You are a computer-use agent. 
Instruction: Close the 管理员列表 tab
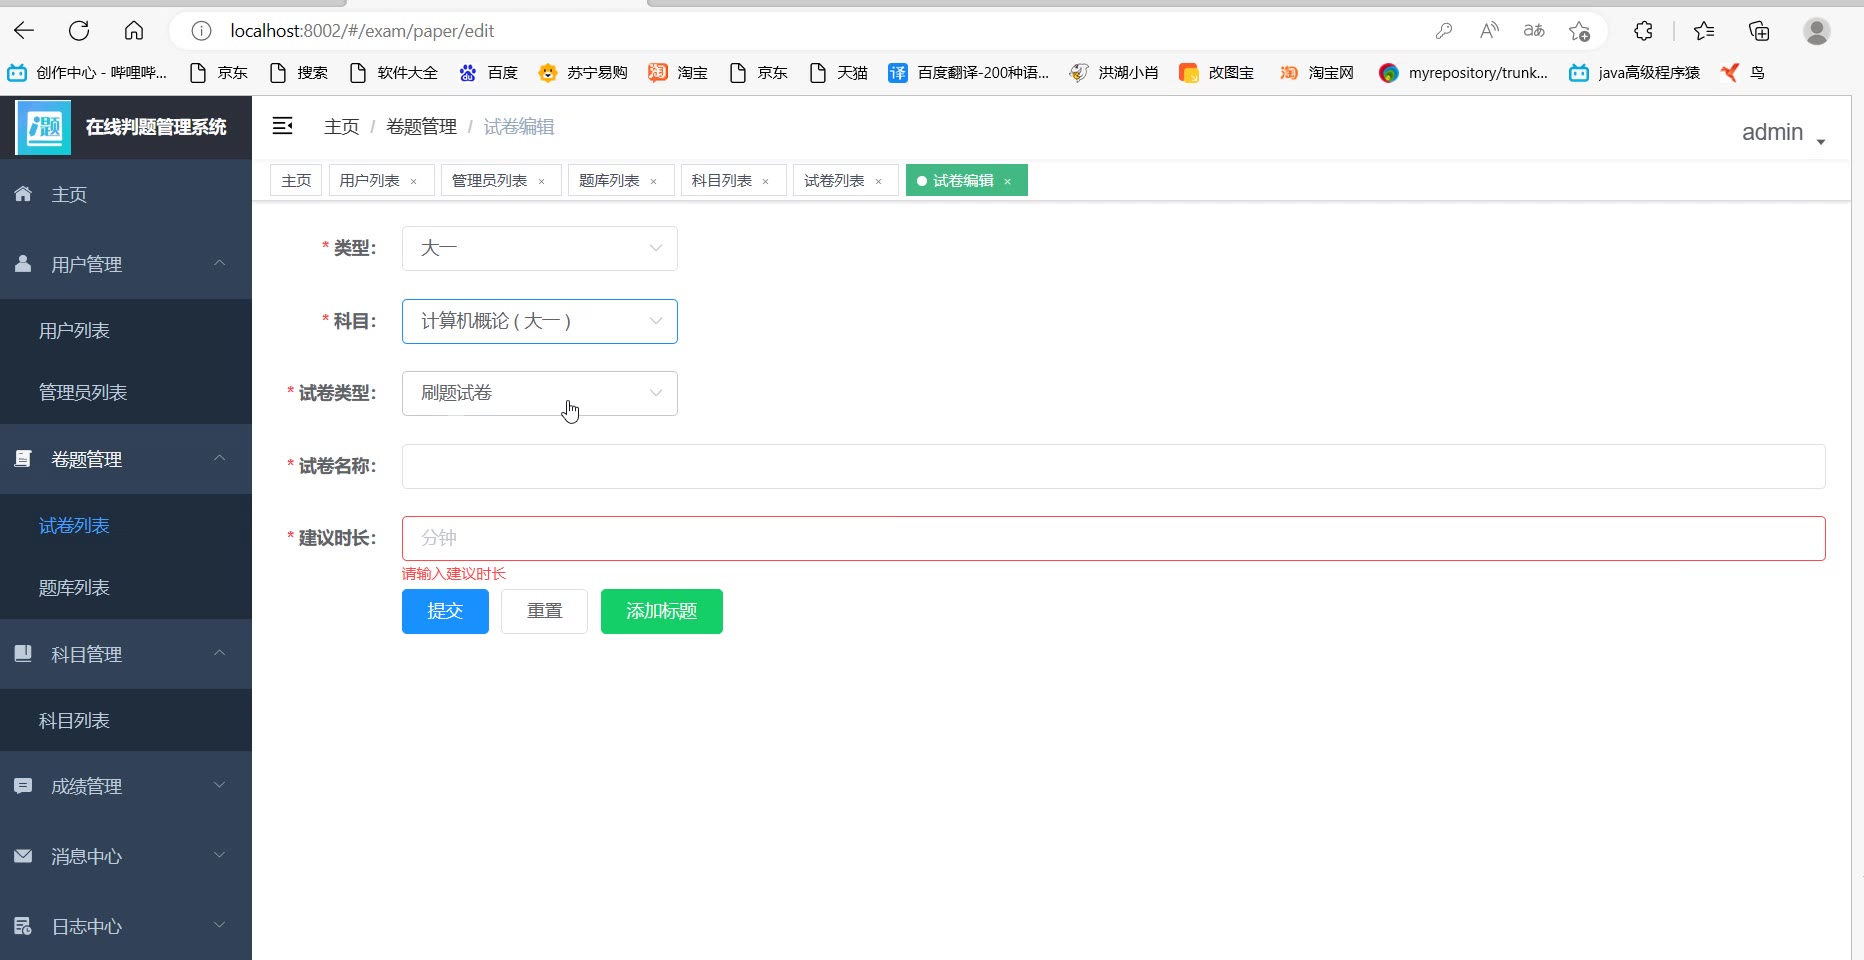tap(541, 181)
